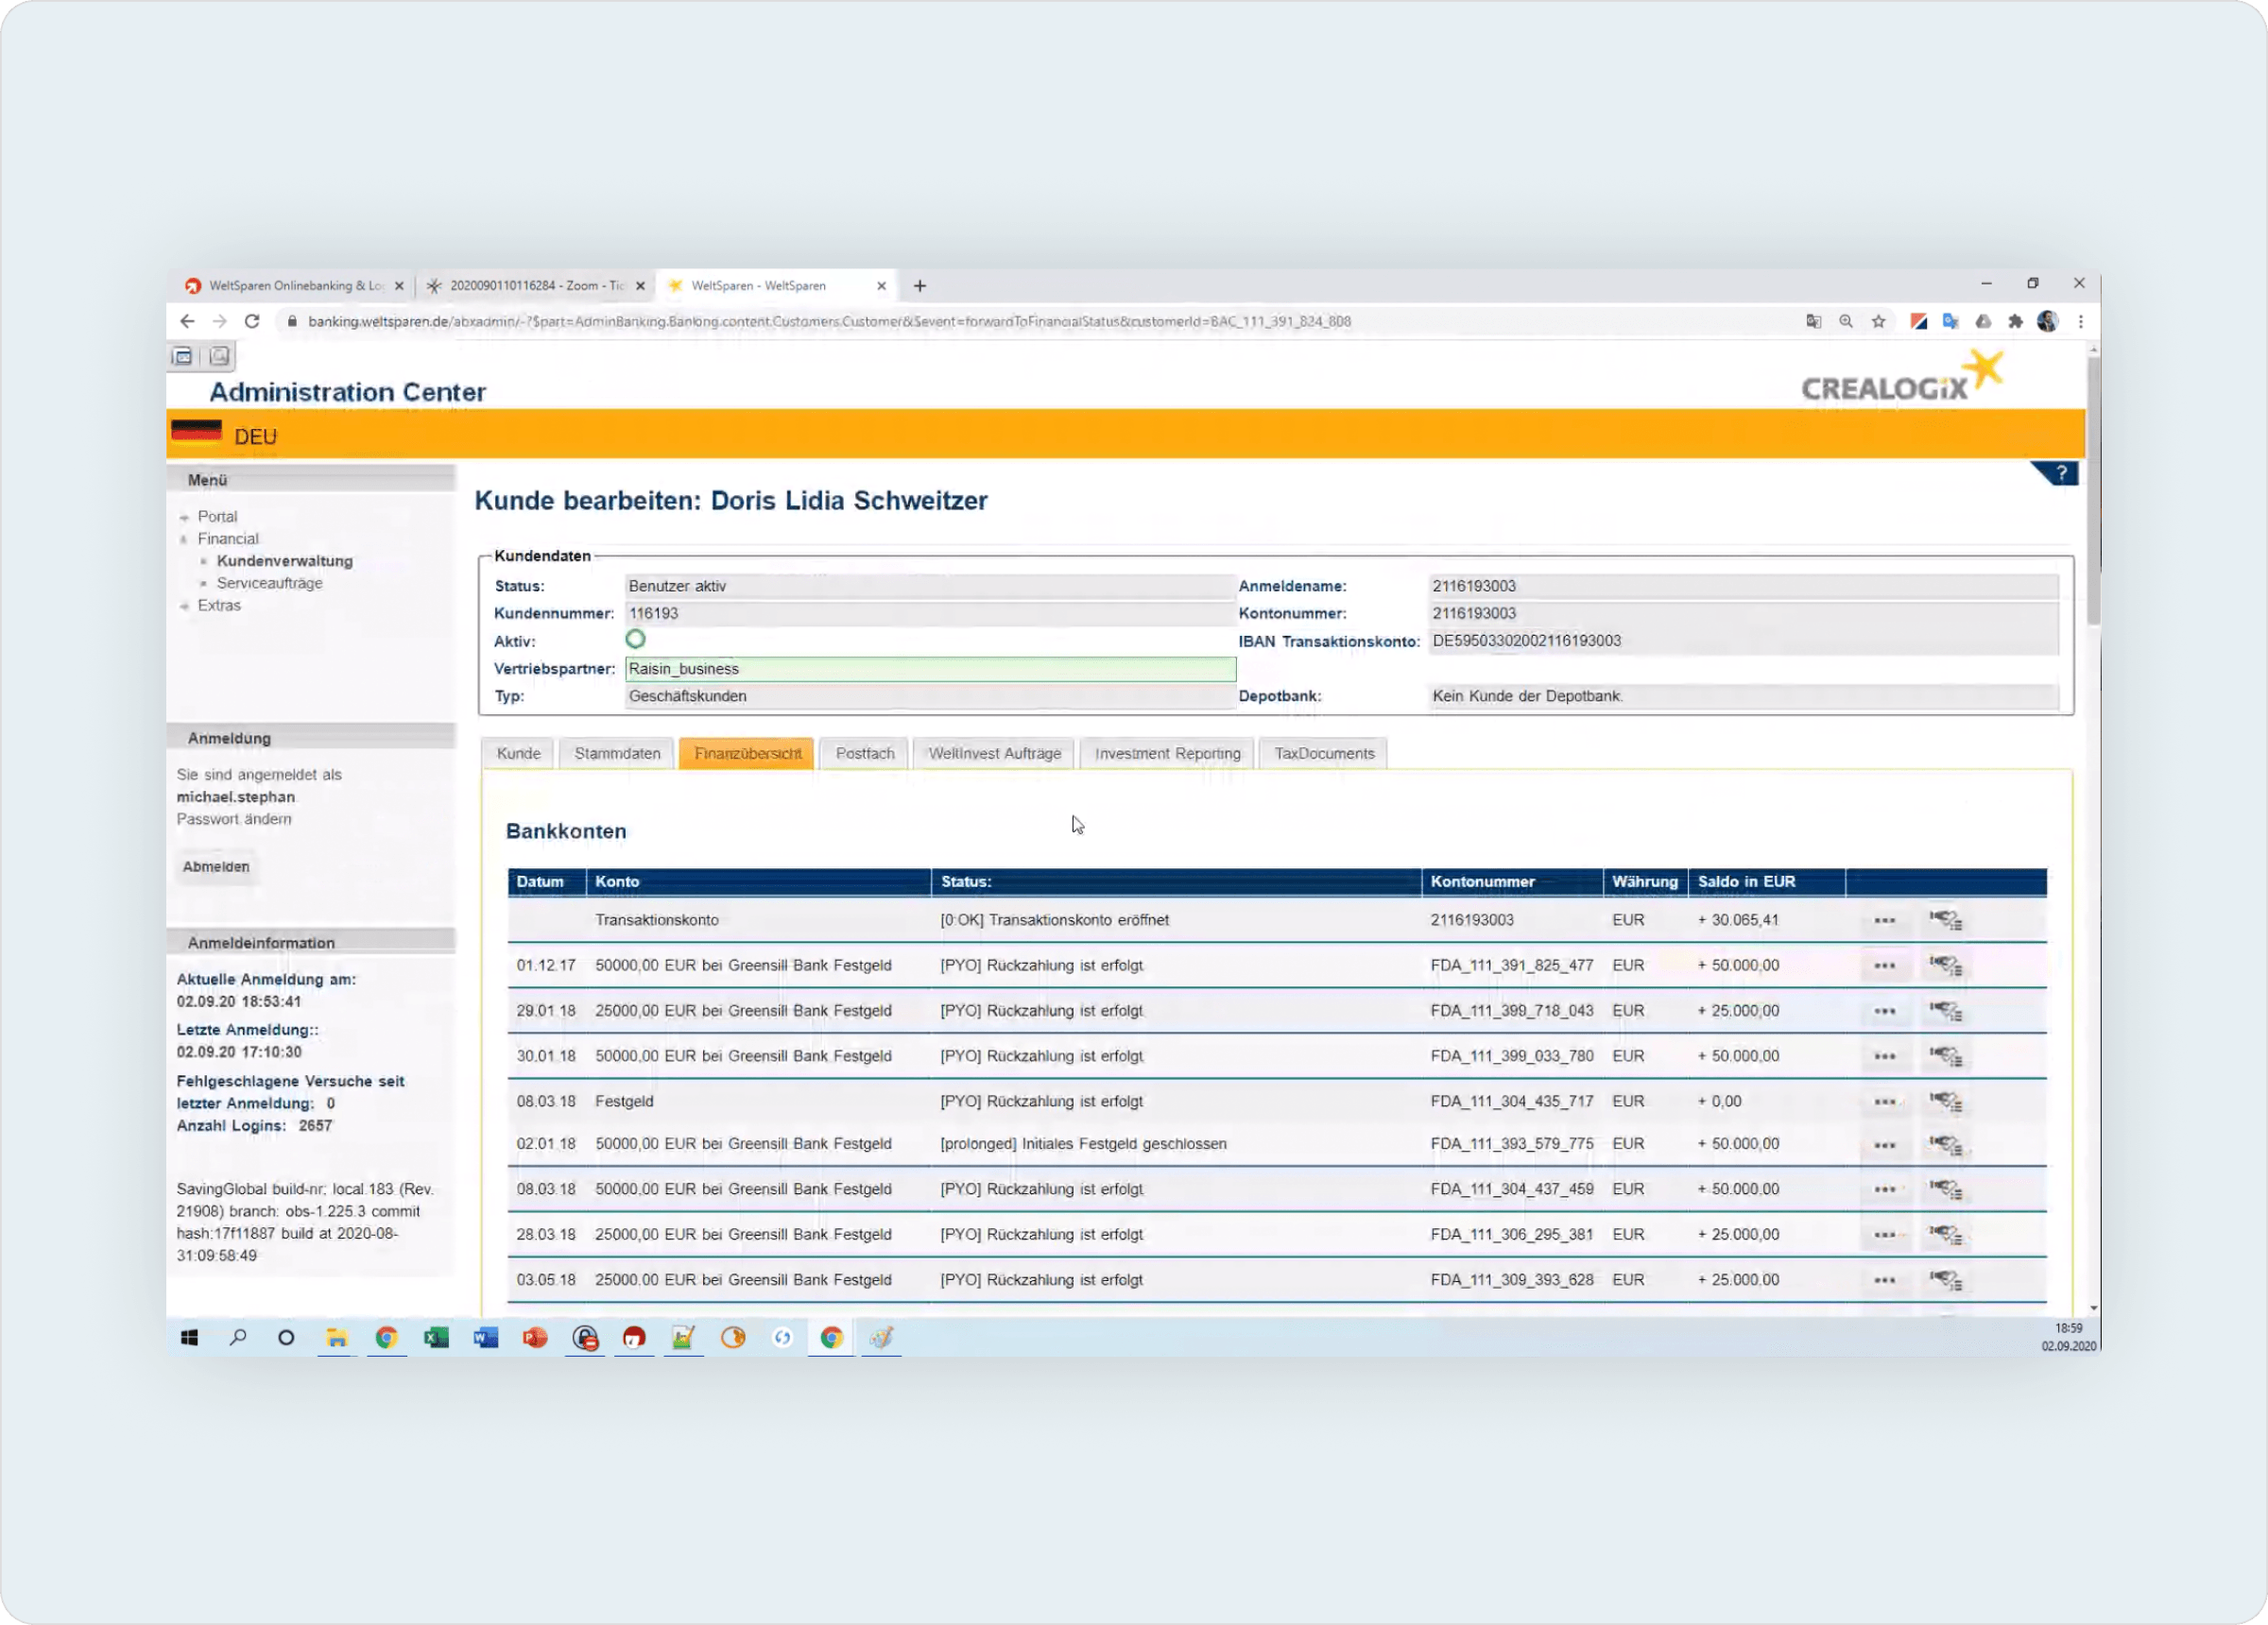Screen dimensions: 2268x1625
Task: Open three-dot menu for Transaktionskonto row
Action: (x=1884, y=920)
